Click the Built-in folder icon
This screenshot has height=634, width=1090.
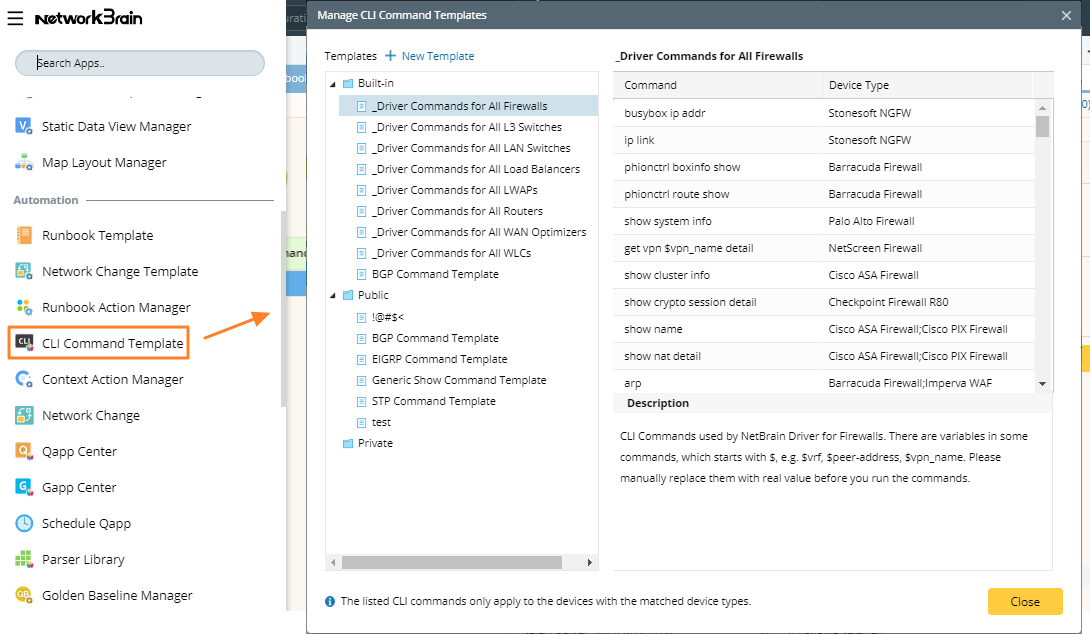tap(348, 83)
